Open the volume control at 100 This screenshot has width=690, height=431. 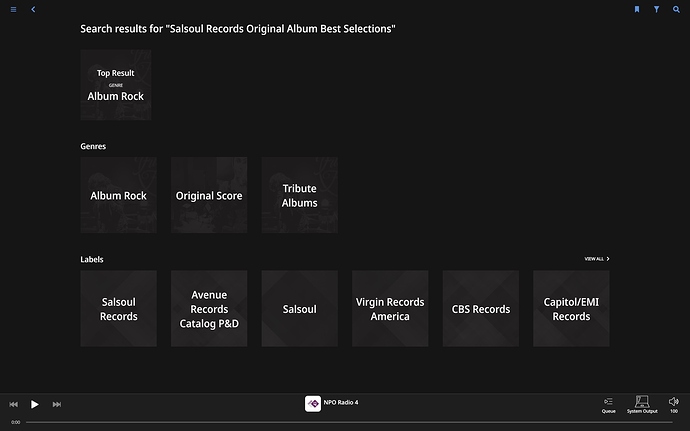674,405
